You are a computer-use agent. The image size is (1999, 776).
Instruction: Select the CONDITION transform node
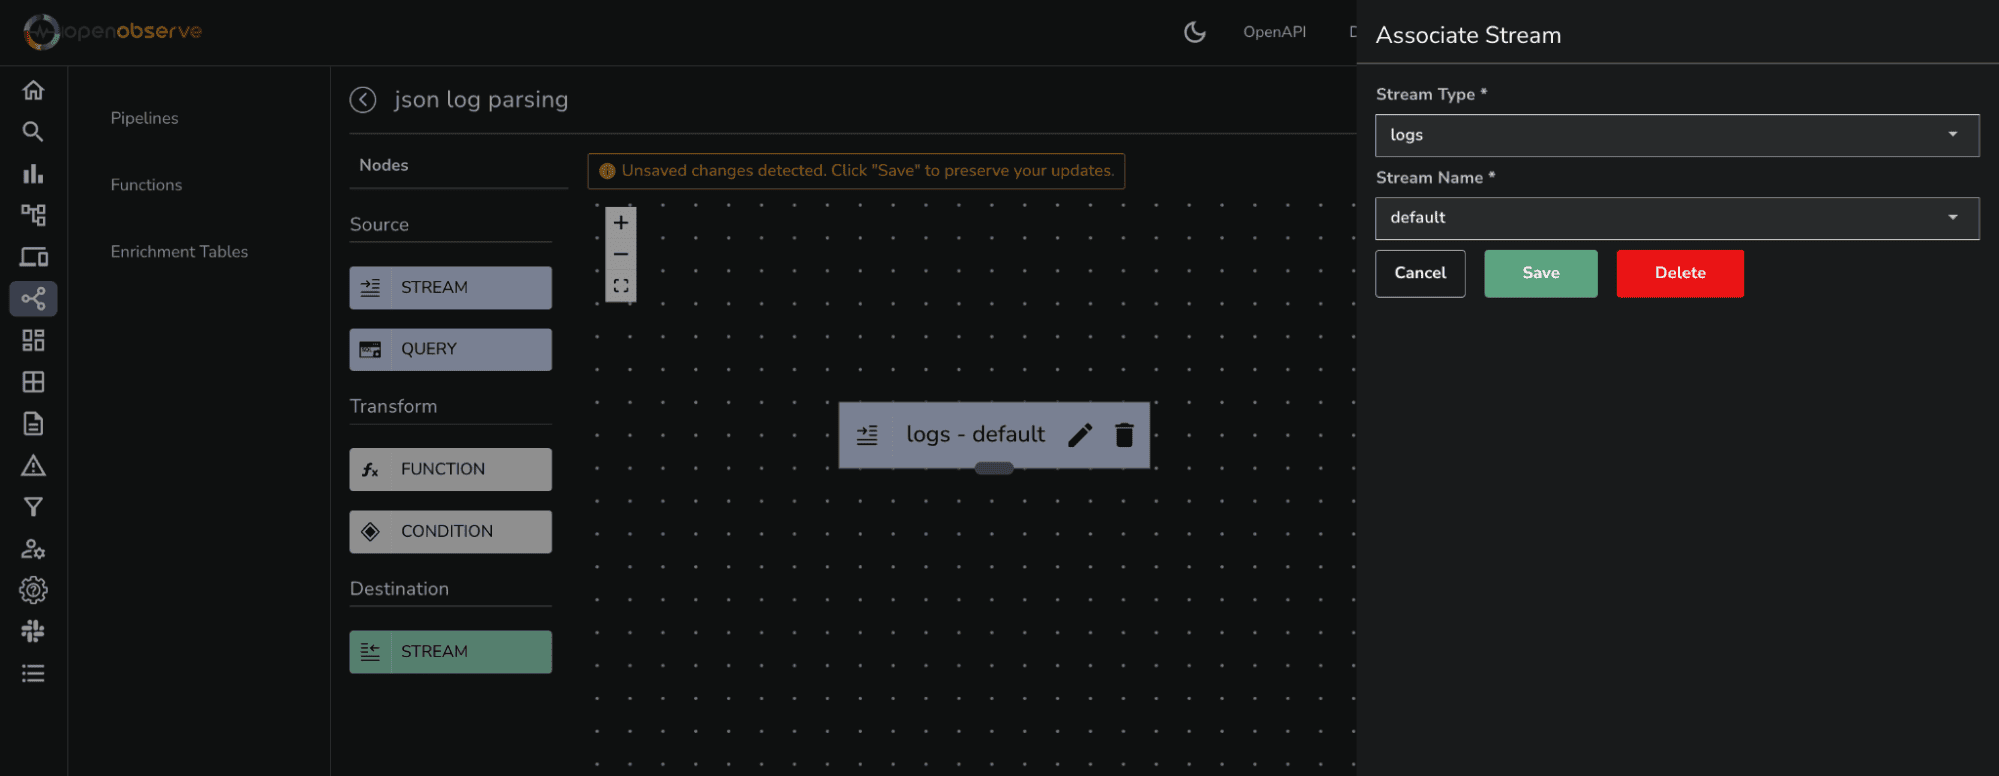450,532
